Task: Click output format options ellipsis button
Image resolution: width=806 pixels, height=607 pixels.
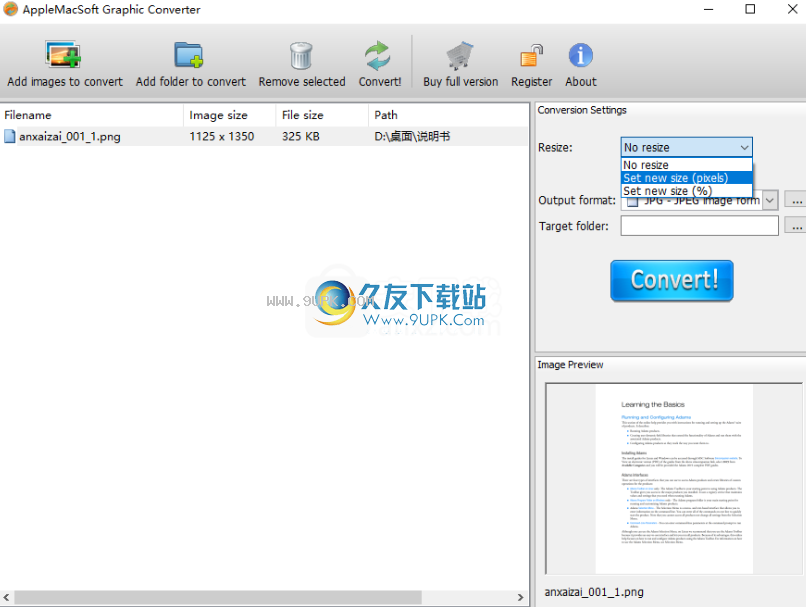Action: point(796,200)
